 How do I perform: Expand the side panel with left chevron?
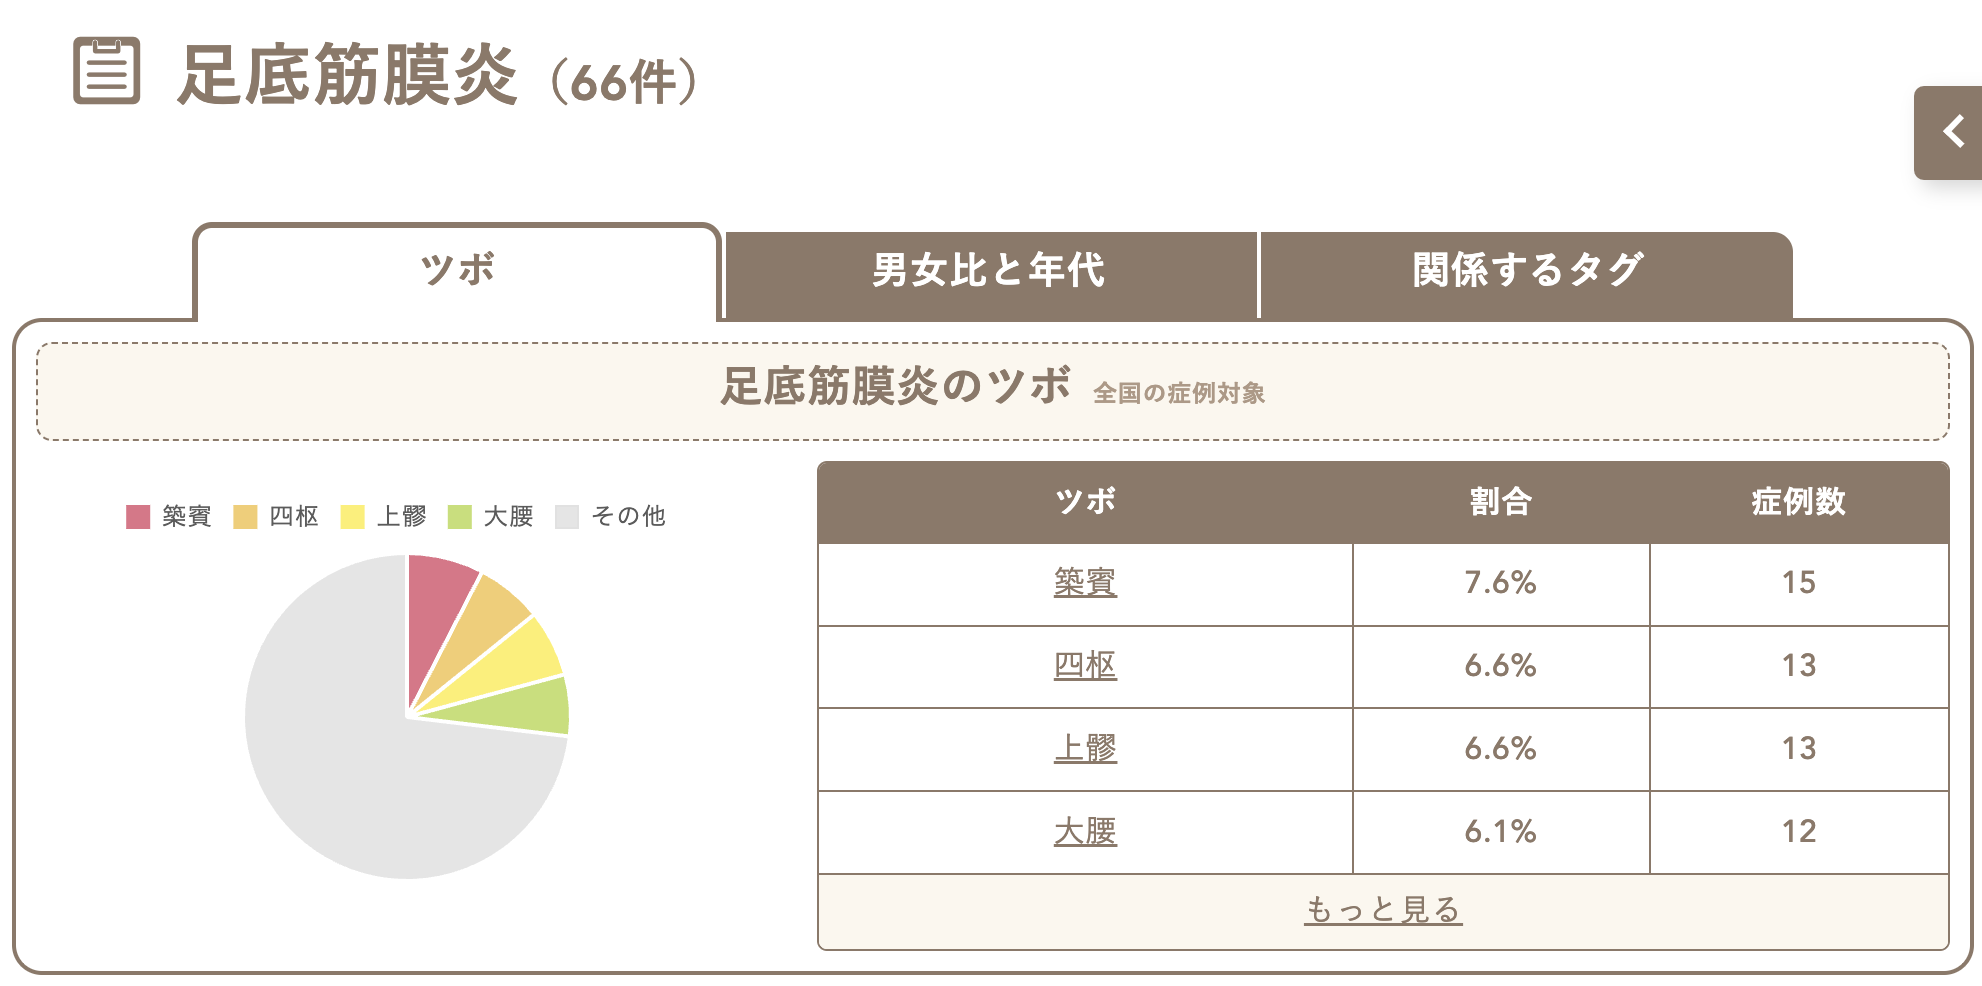click(x=1949, y=132)
